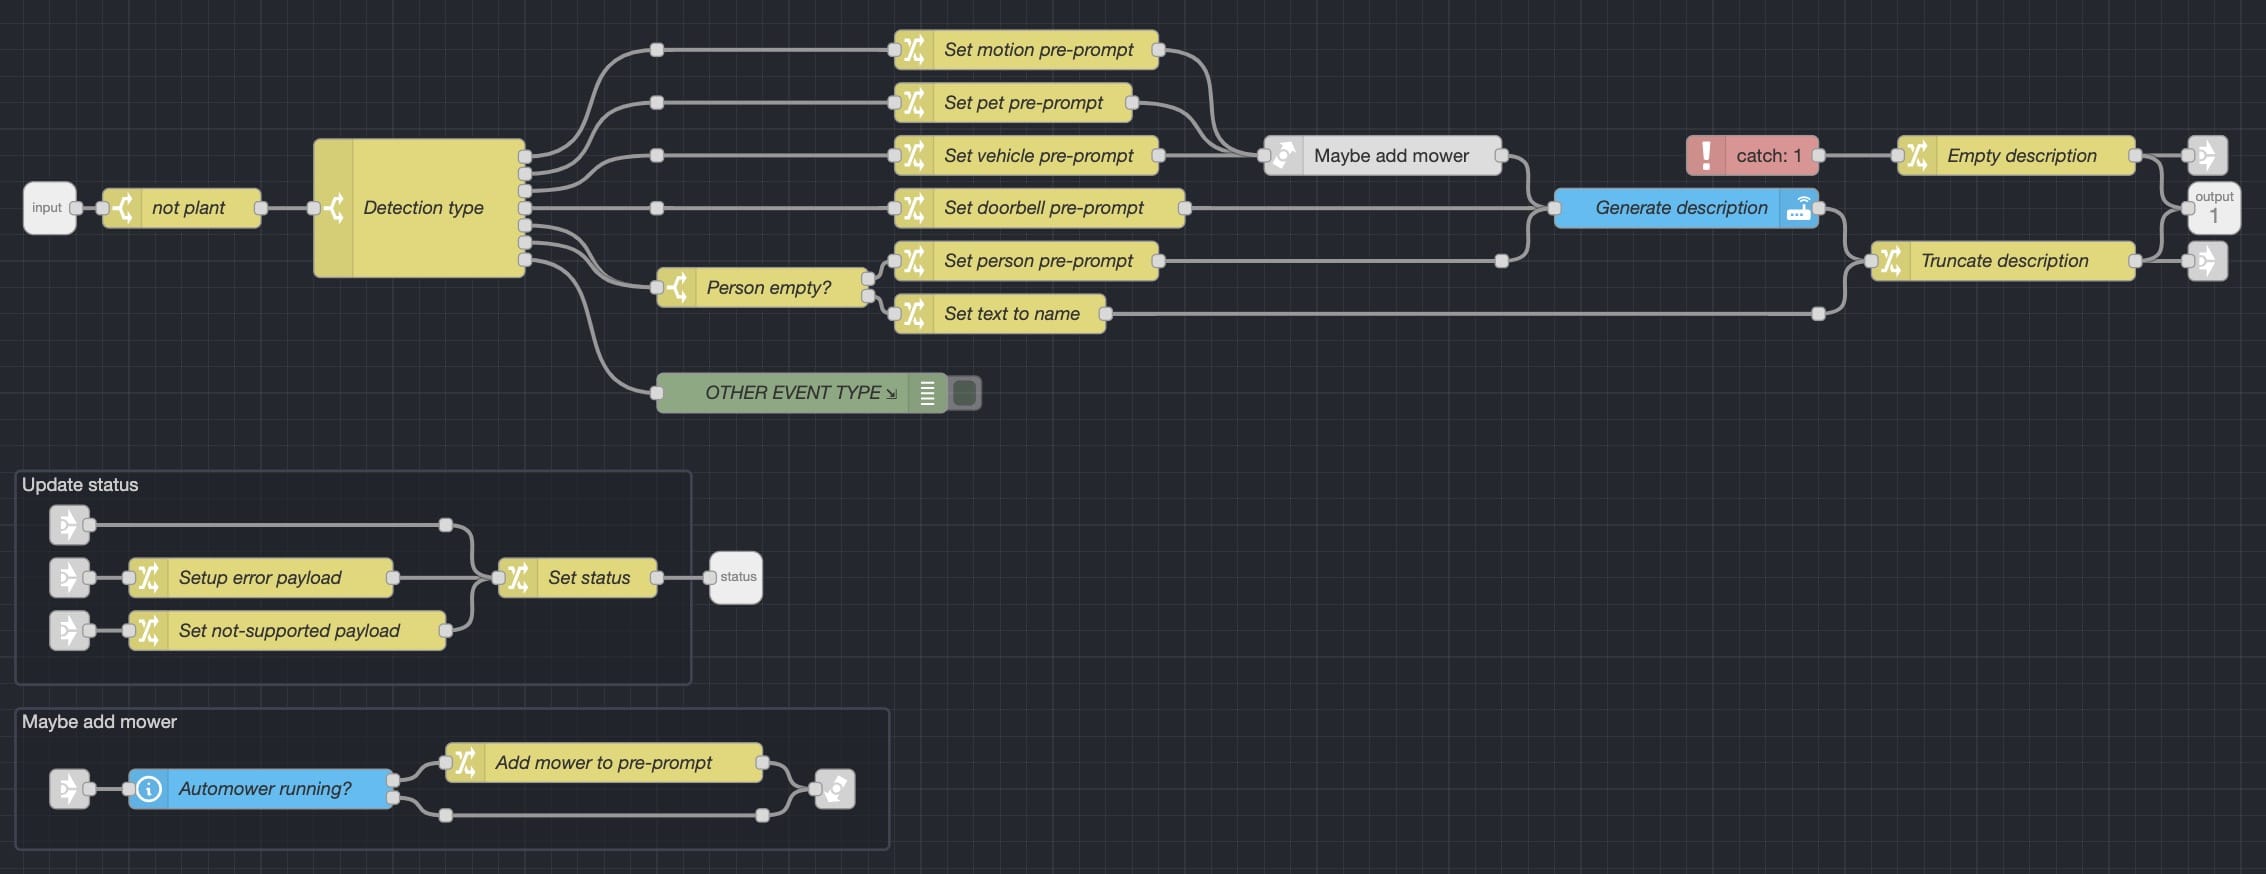The height and width of the screenshot is (874, 2266).
Task: Select the 'catch: 1' node label
Action: (x=1769, y=156)
